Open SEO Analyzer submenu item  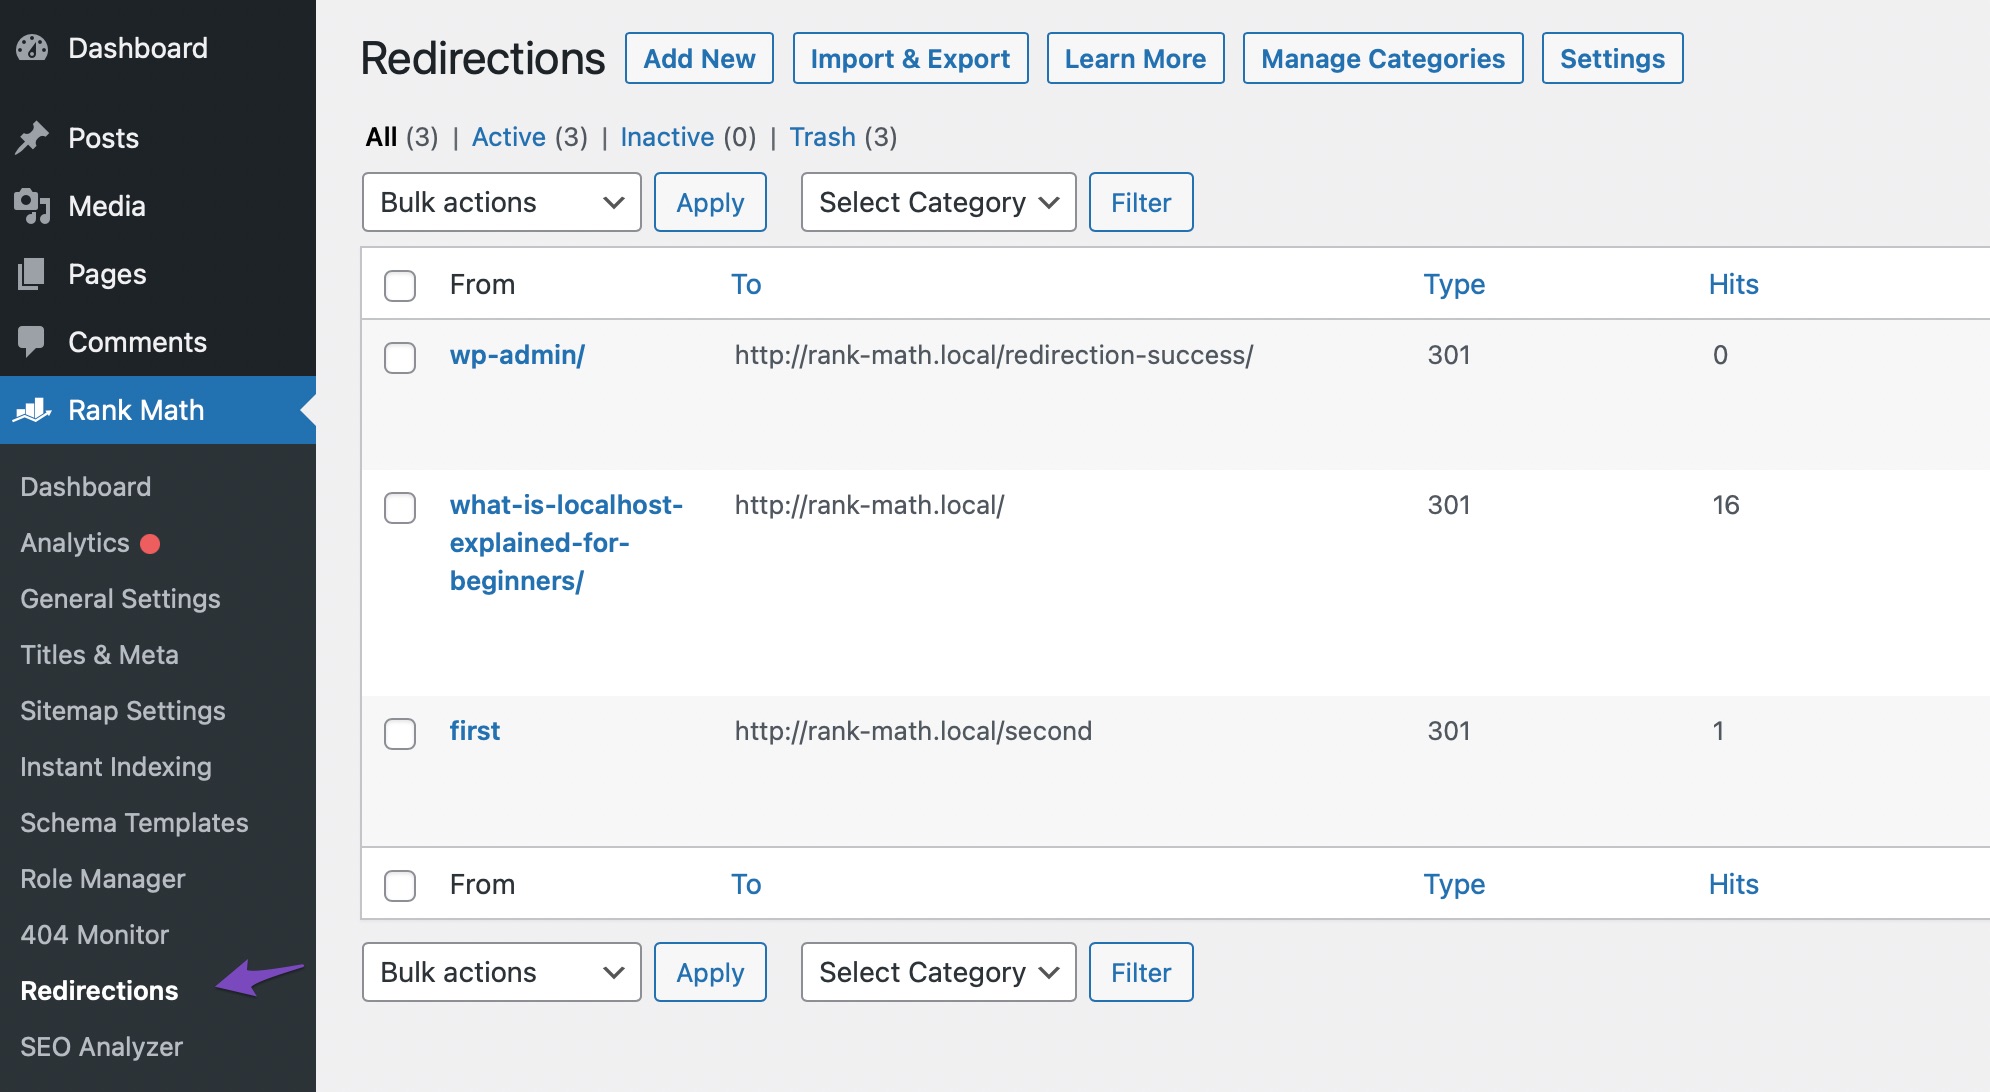101,1047
